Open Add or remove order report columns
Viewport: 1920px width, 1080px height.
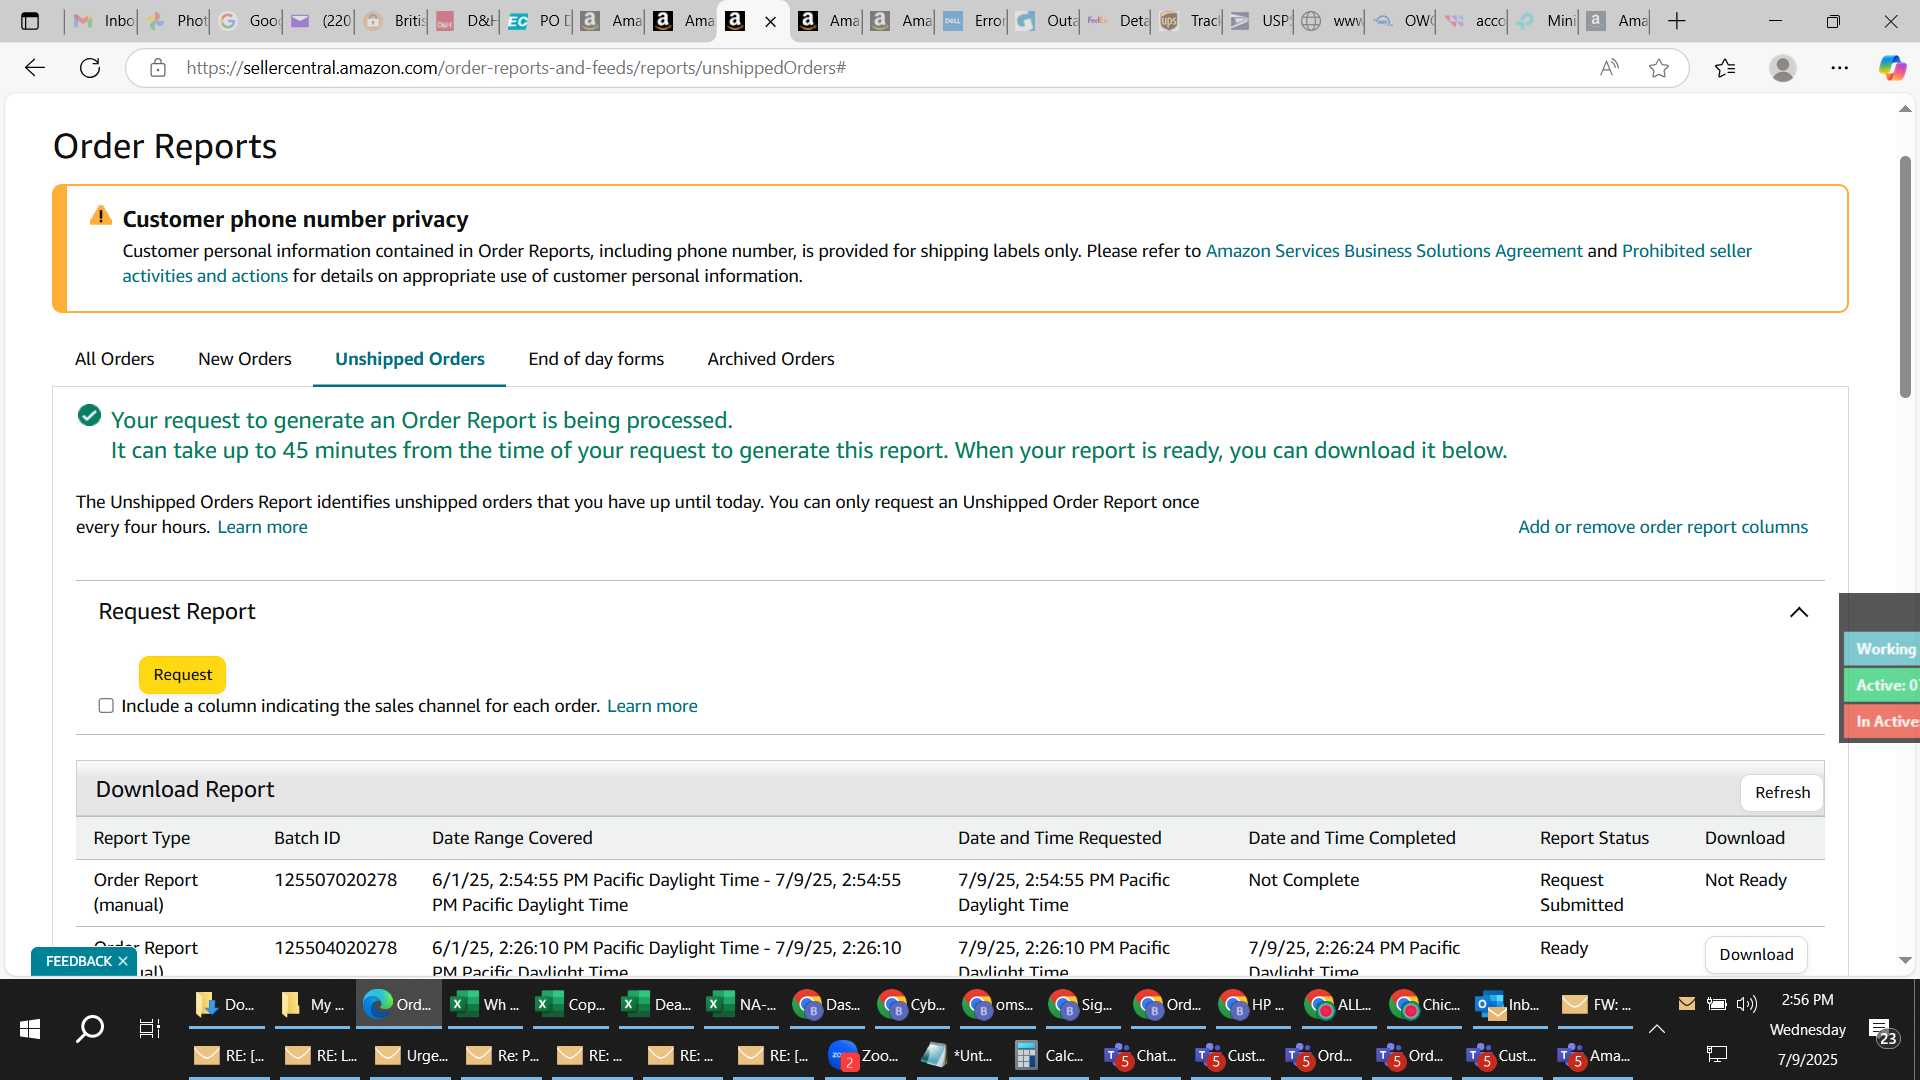pos(1663,527)
